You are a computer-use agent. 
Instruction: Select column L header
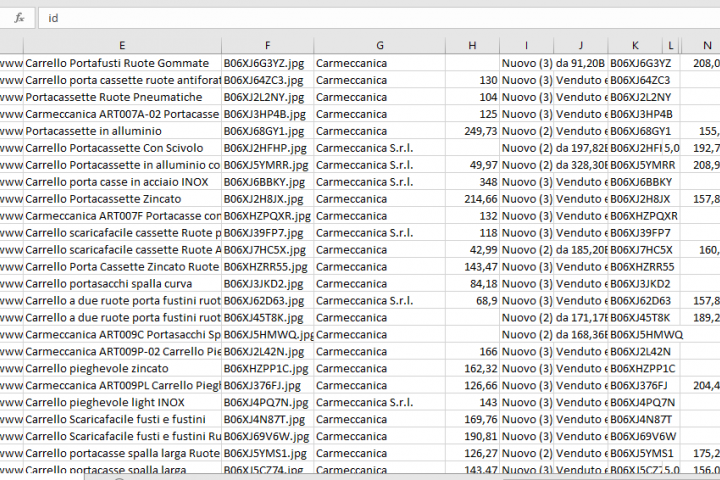tap(672, 45)
